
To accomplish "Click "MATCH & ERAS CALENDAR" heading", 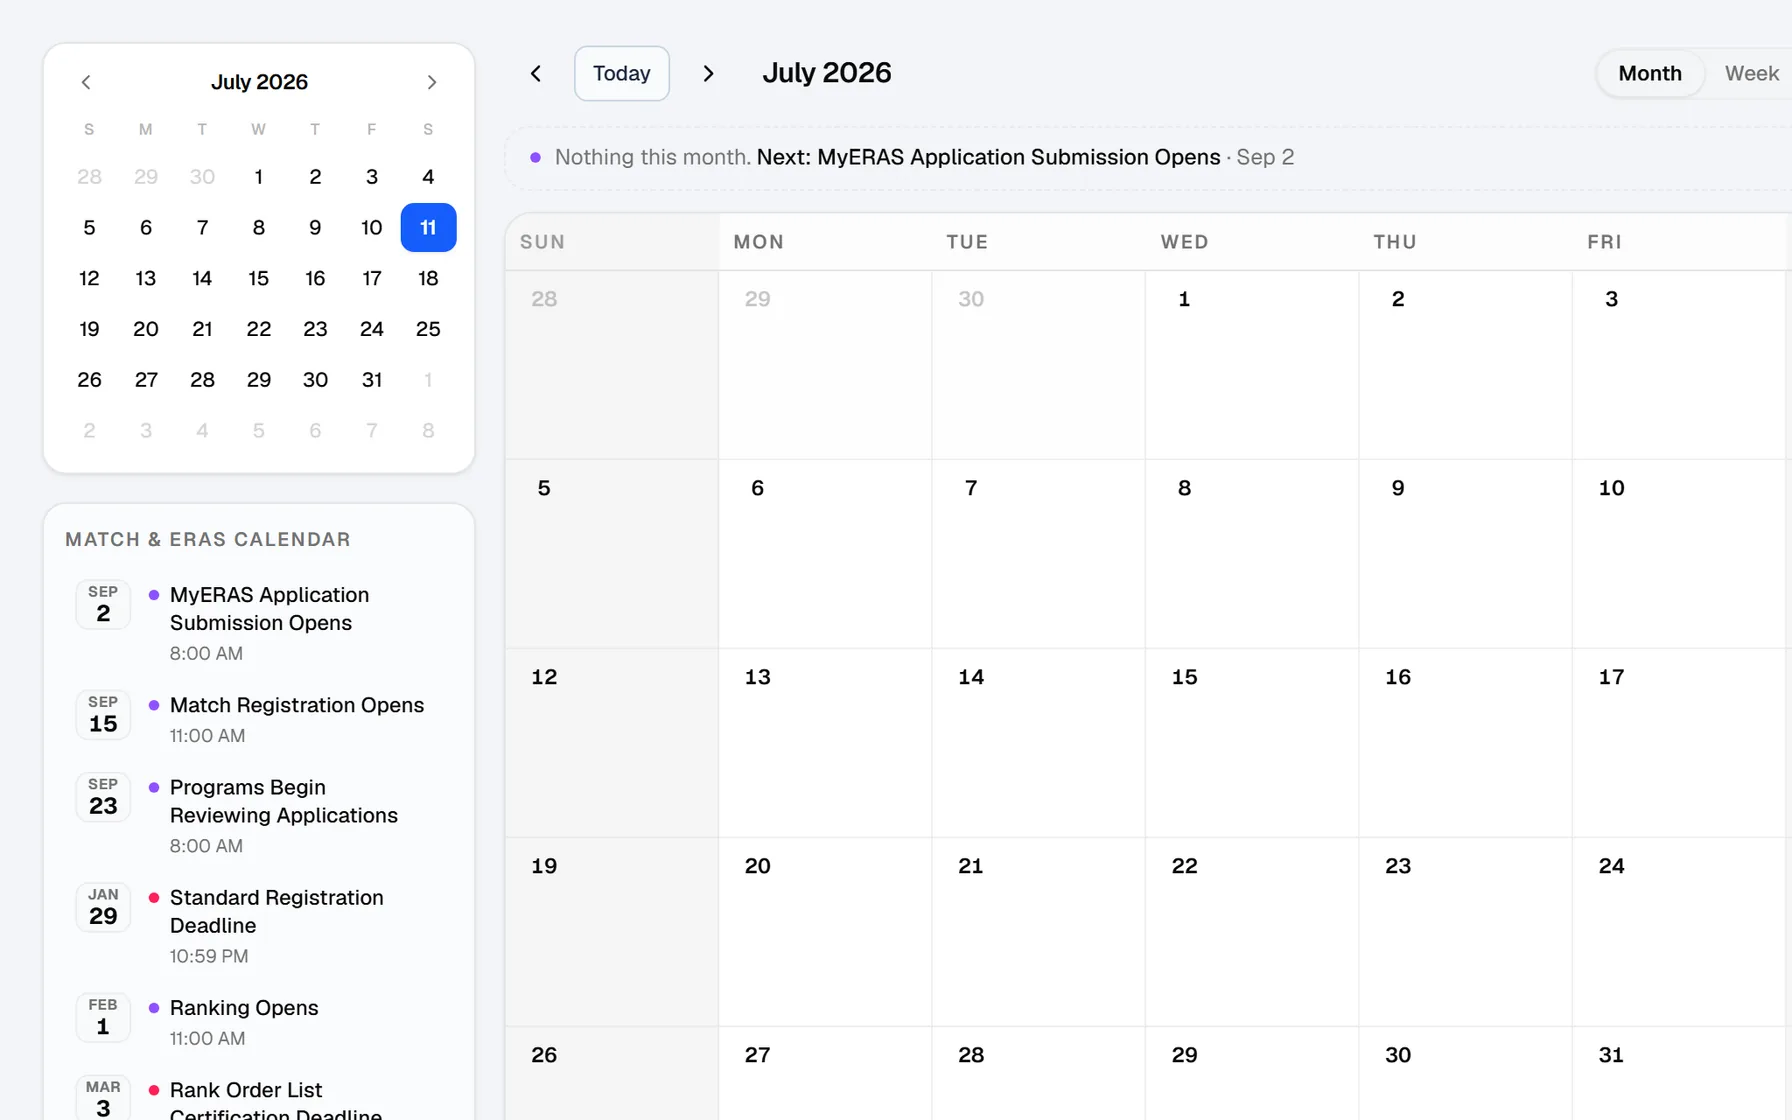I will [x=208, y=539].
